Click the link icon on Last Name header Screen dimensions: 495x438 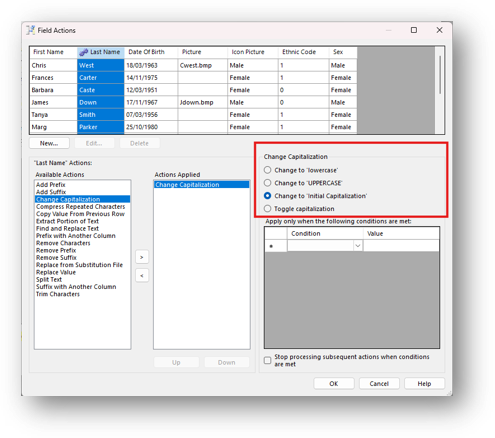click(83, 52)
